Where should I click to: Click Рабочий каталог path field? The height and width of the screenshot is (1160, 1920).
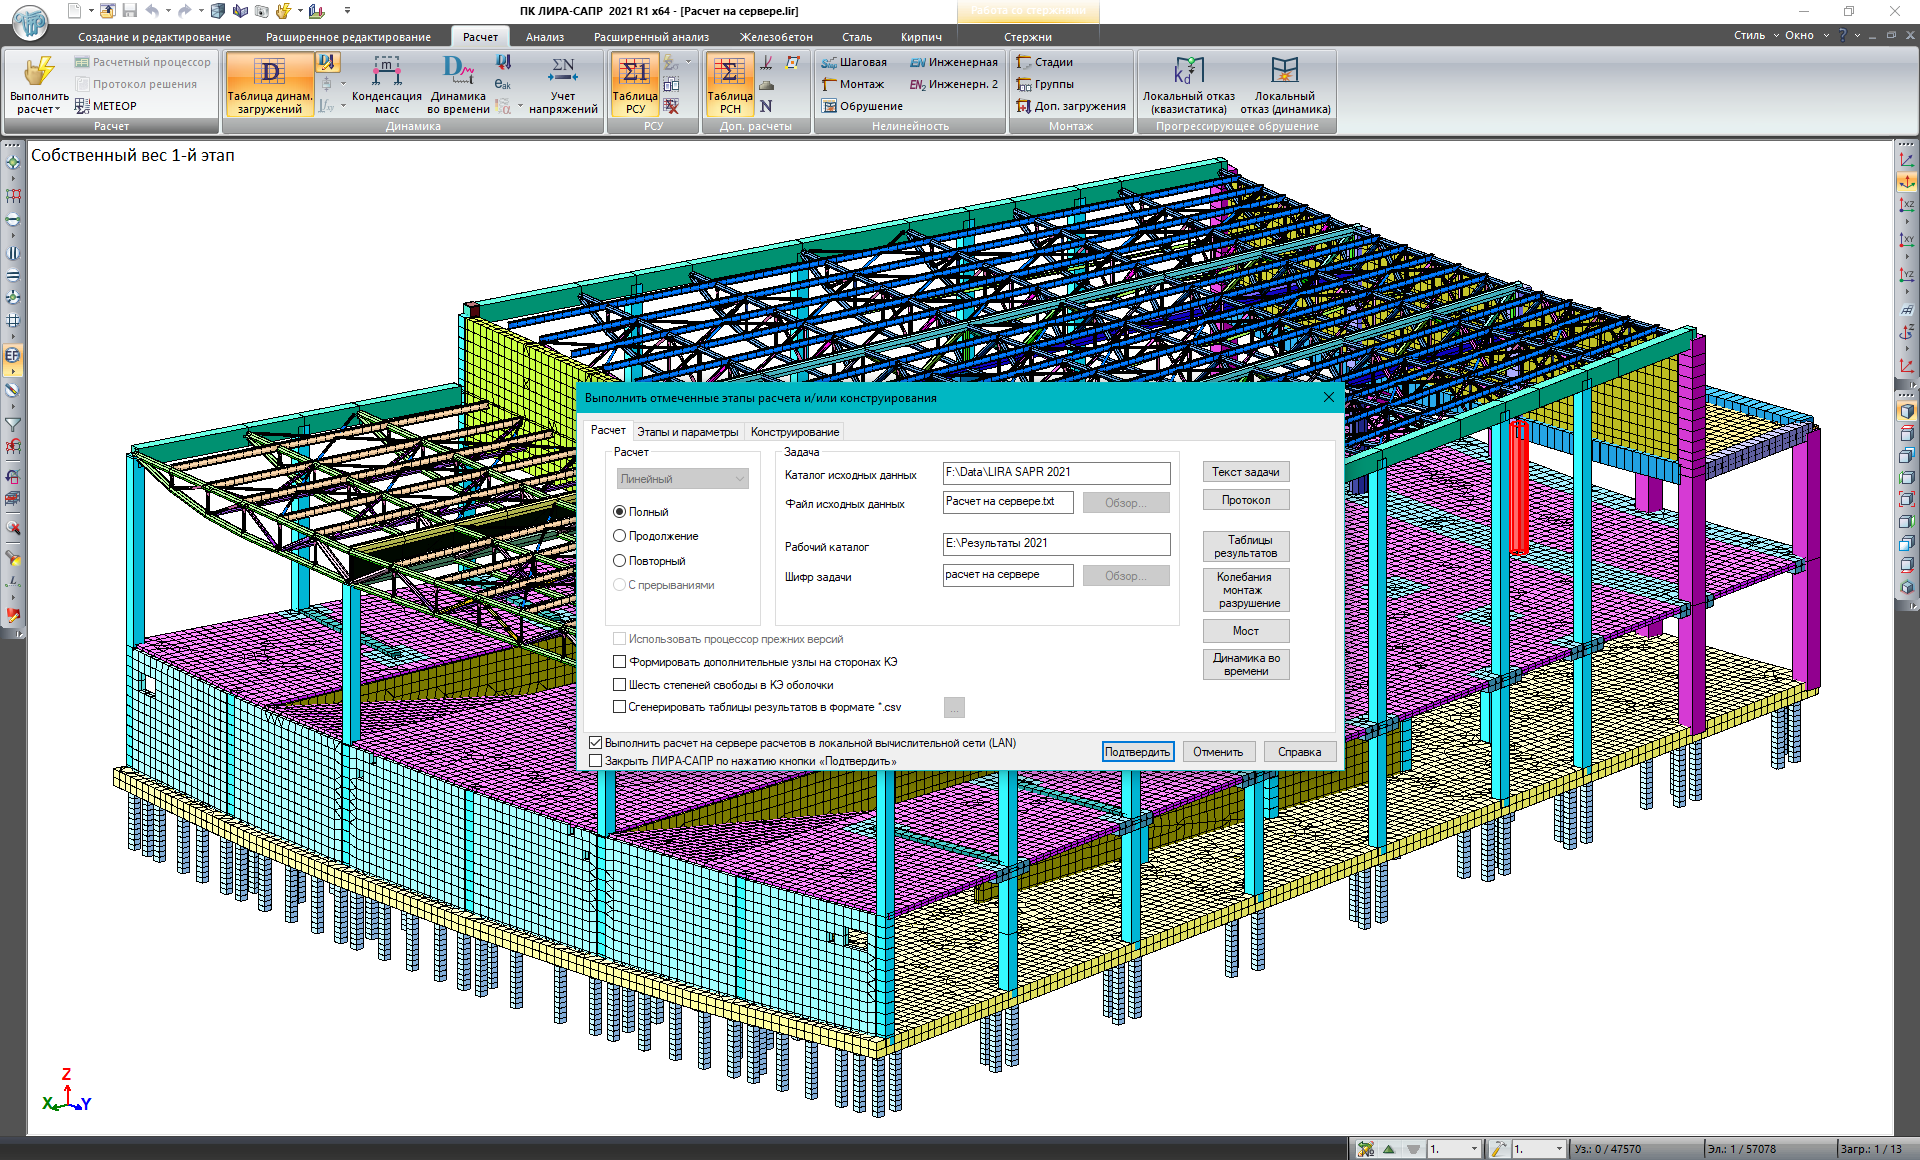pyautogui.click(x=1056, y=543)
